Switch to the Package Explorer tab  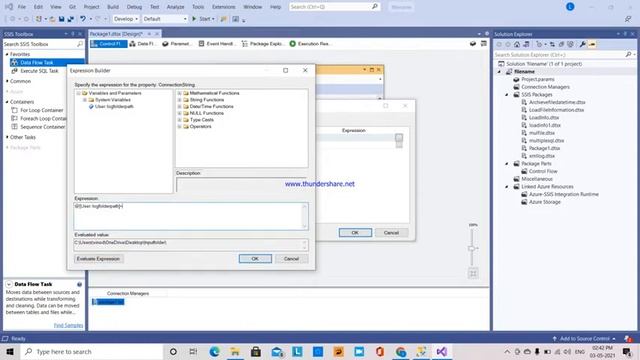(x=262, y=44)
